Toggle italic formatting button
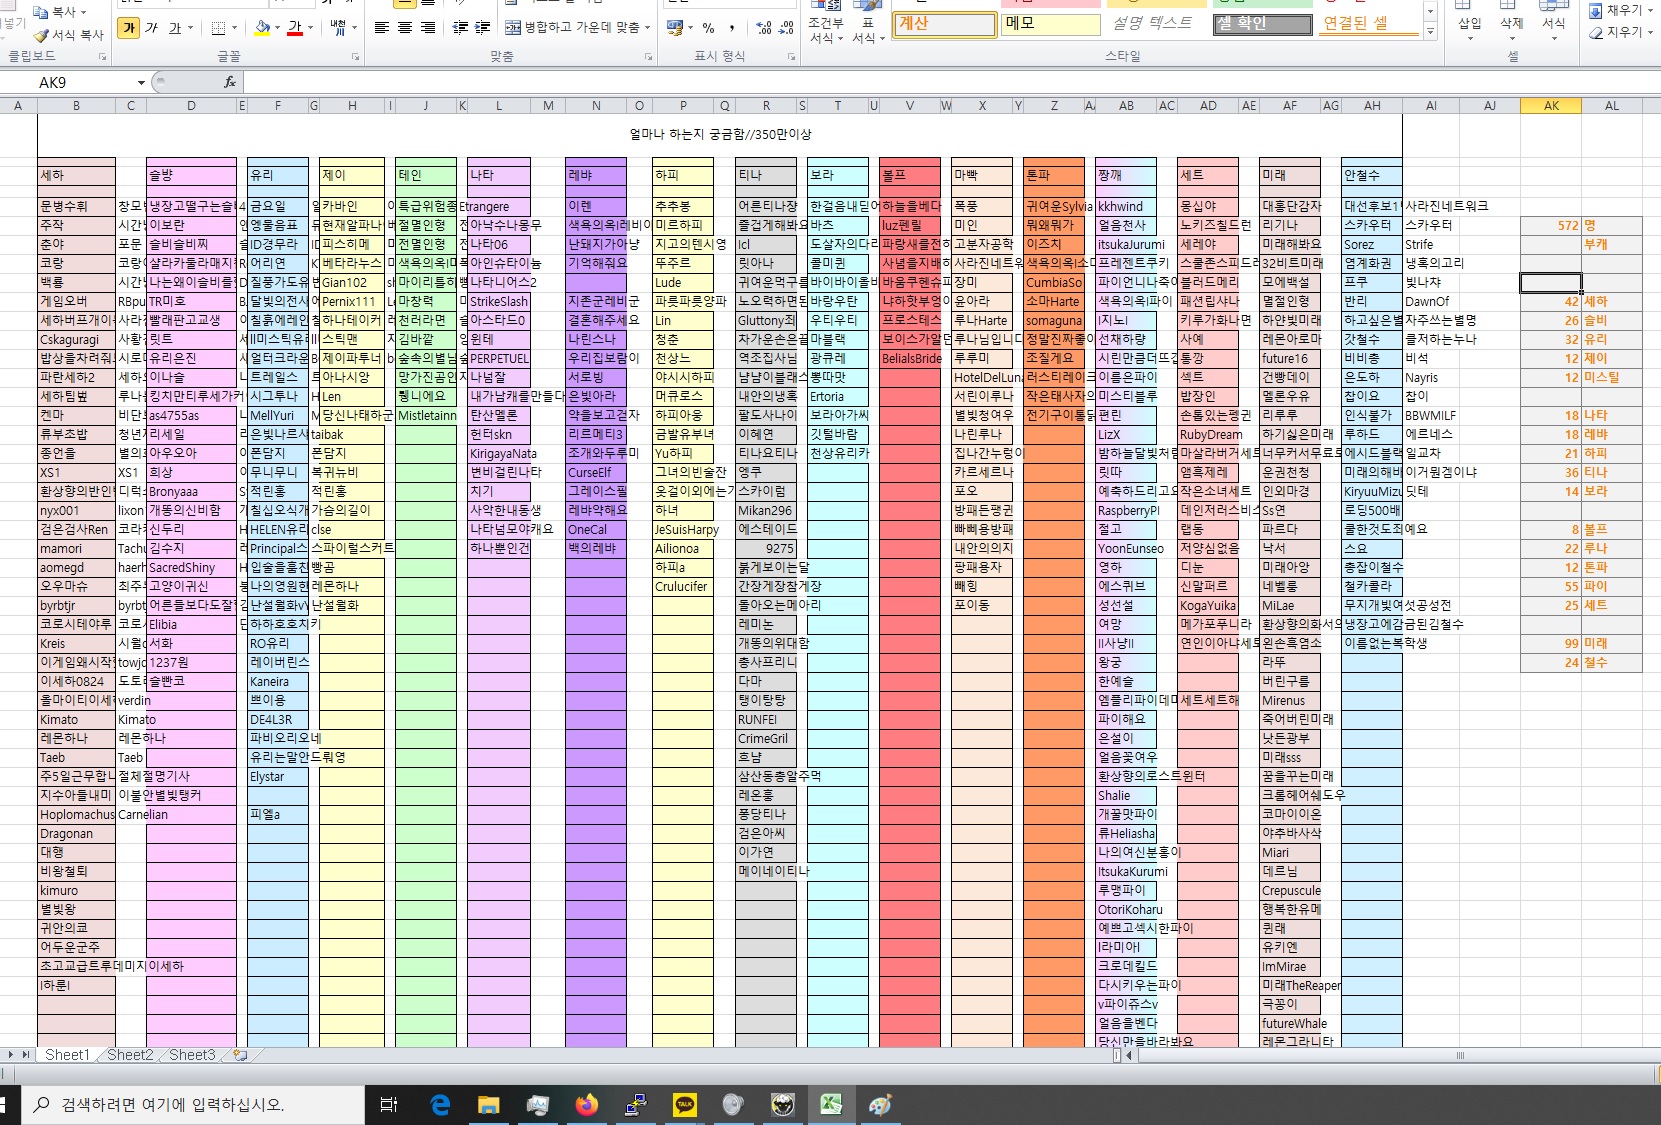The width and height of the screenshot is (1661, 1125). click(x=151, y=28)
